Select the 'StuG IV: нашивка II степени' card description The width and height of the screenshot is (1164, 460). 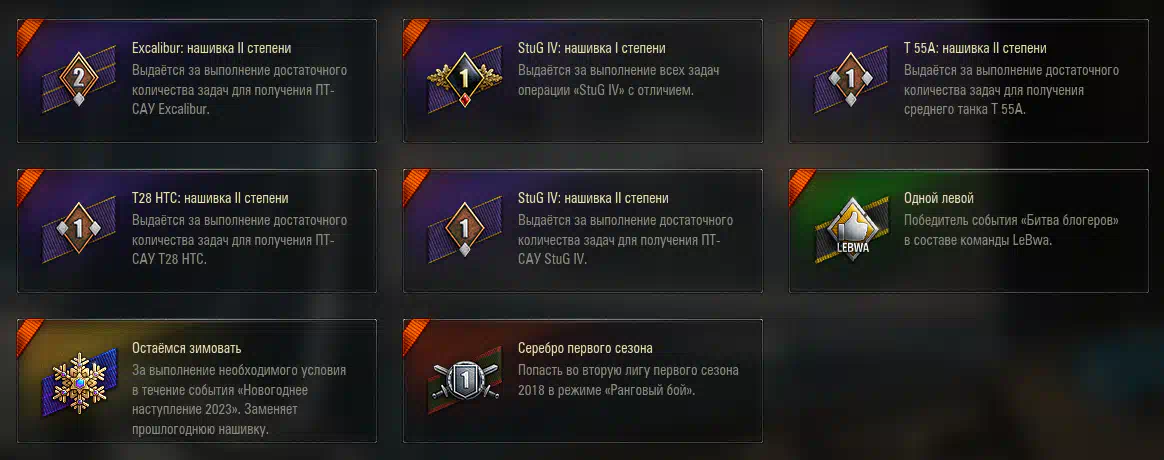point(625,240)
